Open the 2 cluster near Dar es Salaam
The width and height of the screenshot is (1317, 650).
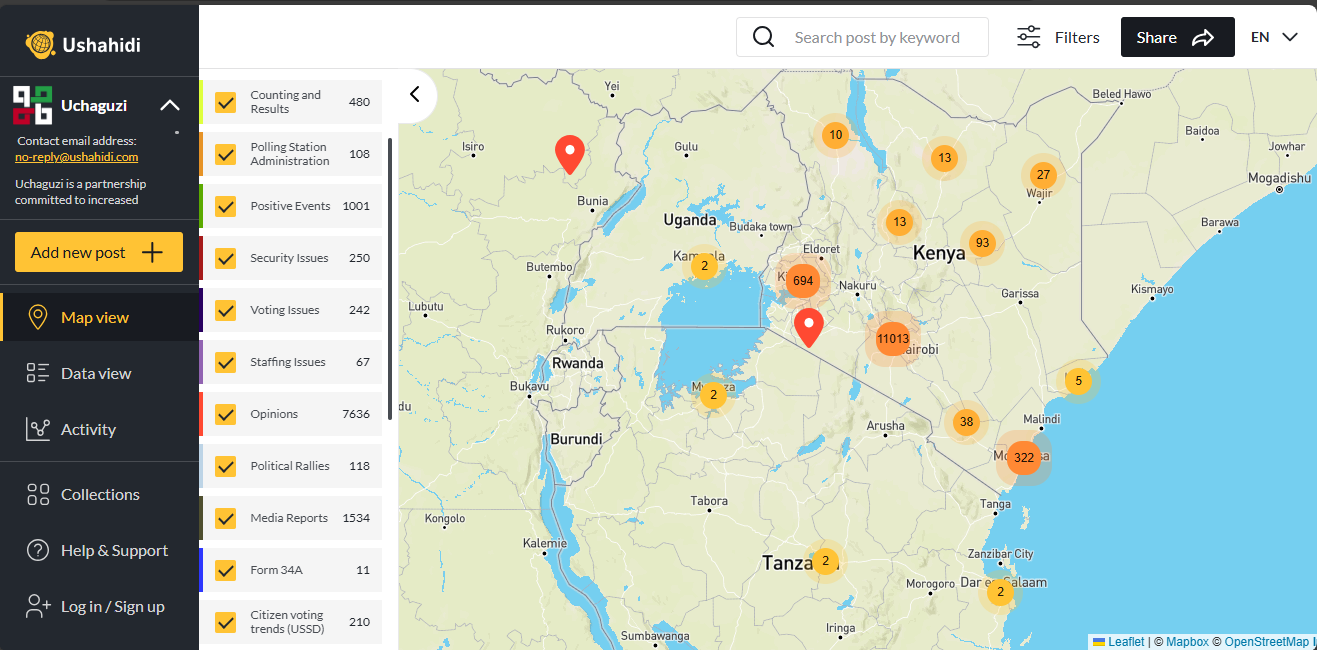click(x=999, y=592)
